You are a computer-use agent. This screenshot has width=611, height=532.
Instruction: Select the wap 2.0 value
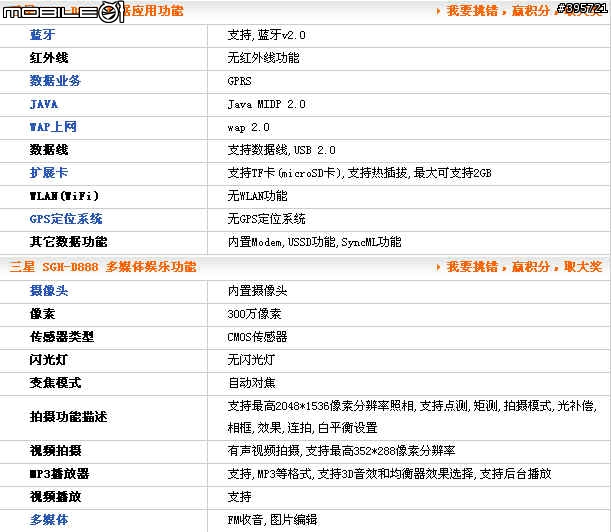[x=248, y=127]
